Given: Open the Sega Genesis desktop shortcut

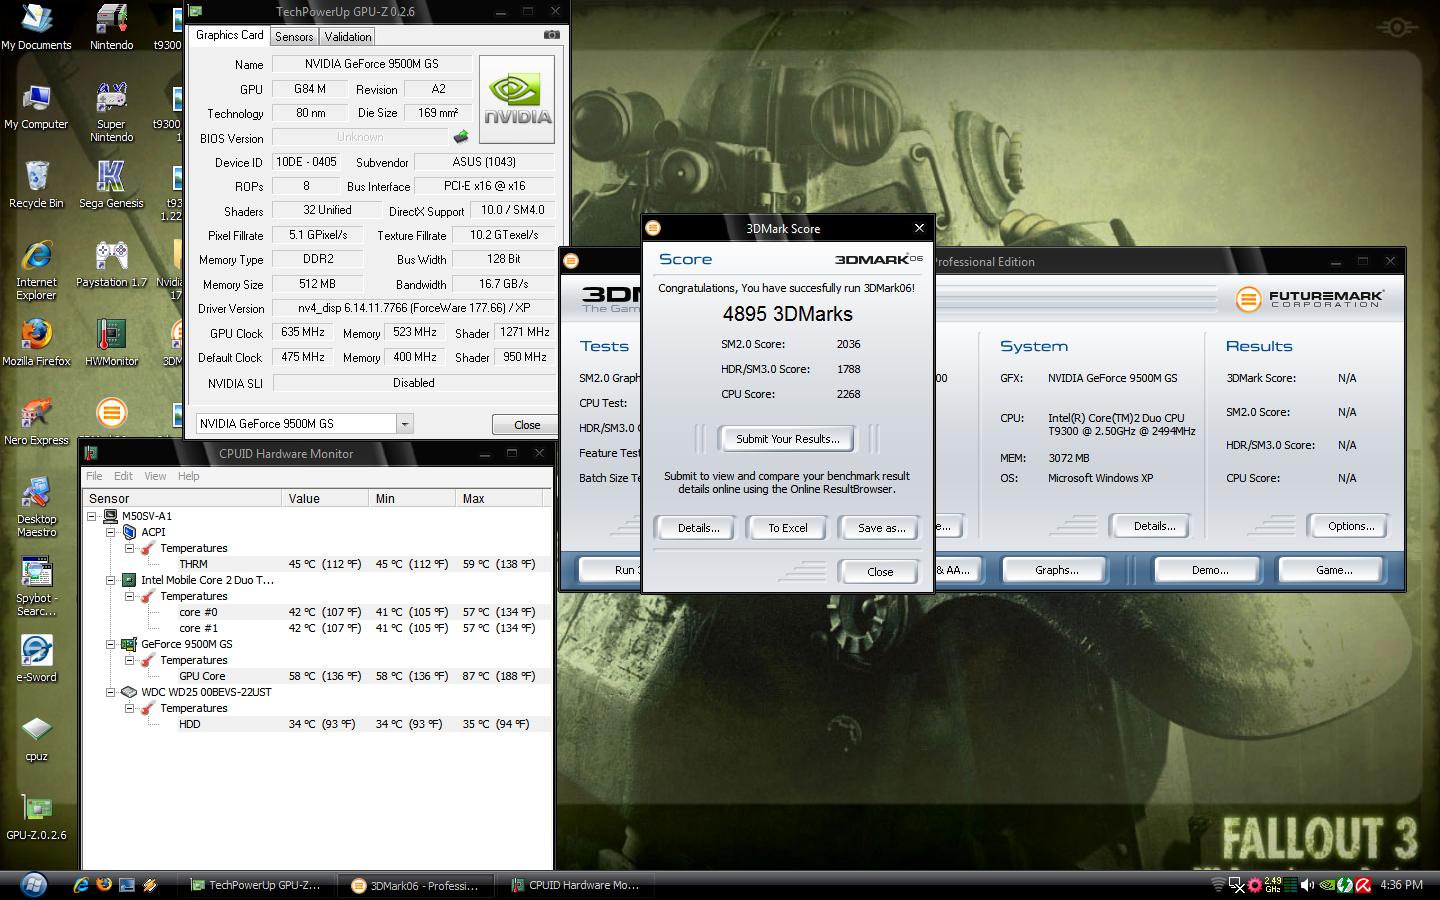Looking at the screenshot, I should (111, 185).
